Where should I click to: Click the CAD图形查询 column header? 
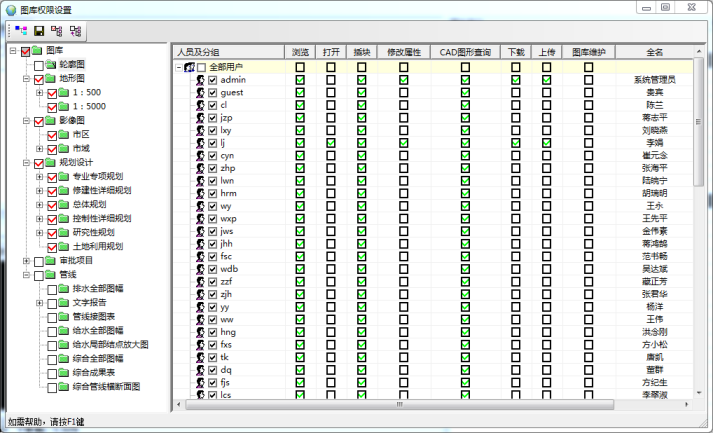(465, 51)
